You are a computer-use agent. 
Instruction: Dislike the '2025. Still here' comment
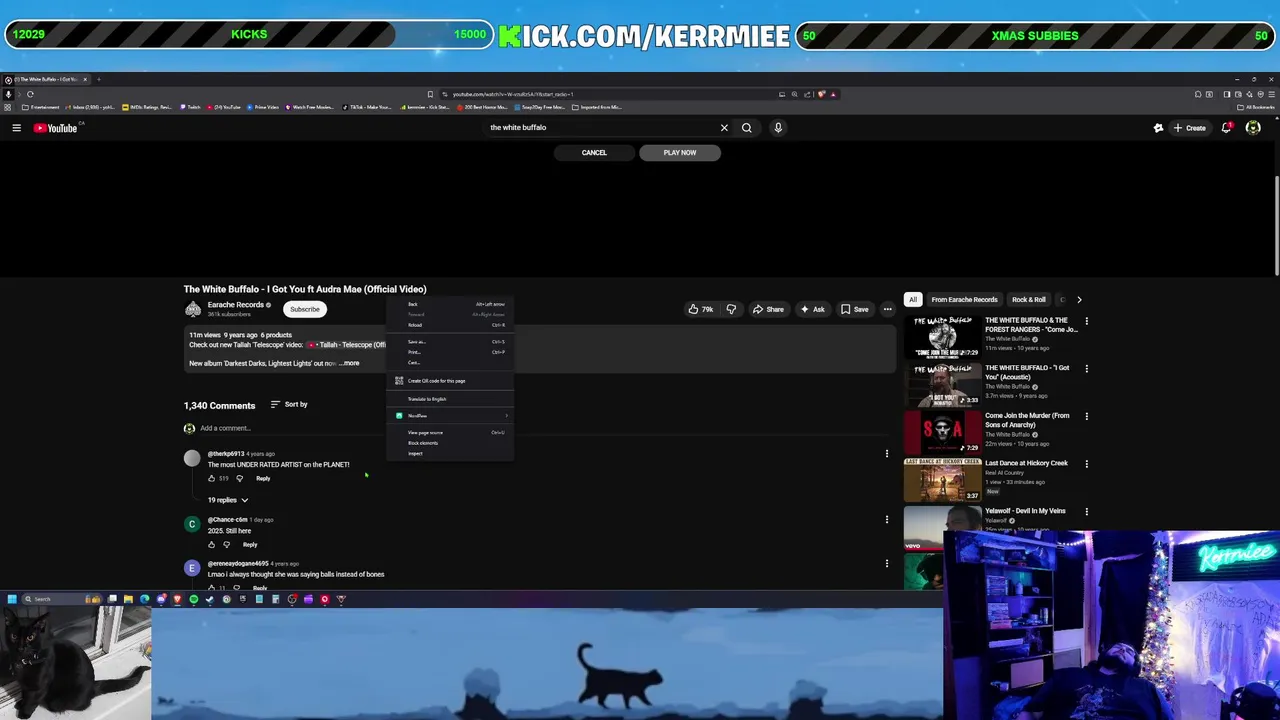[226, 545]
